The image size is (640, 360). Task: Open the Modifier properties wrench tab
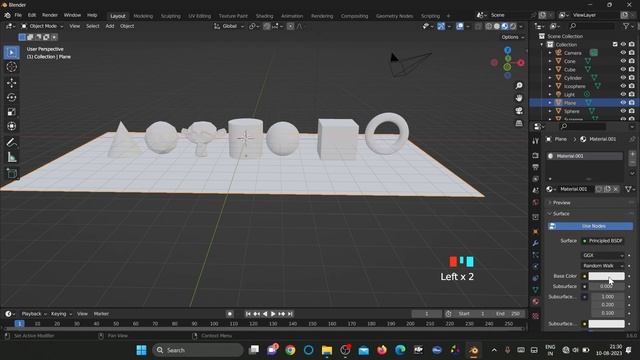tap(536, 243)
